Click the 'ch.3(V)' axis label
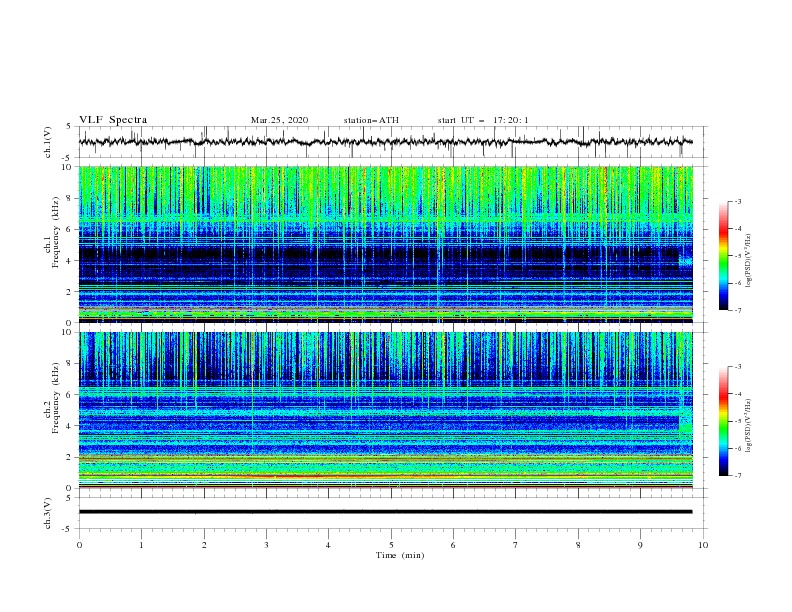The image size is (792, 612). (x=48, y=513)
